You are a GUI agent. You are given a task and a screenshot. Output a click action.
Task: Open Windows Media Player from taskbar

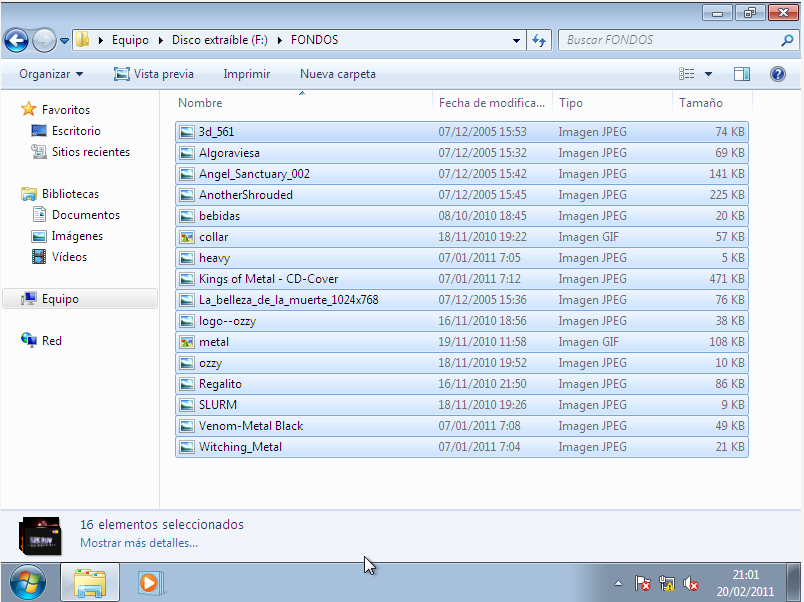coord(149,582)
